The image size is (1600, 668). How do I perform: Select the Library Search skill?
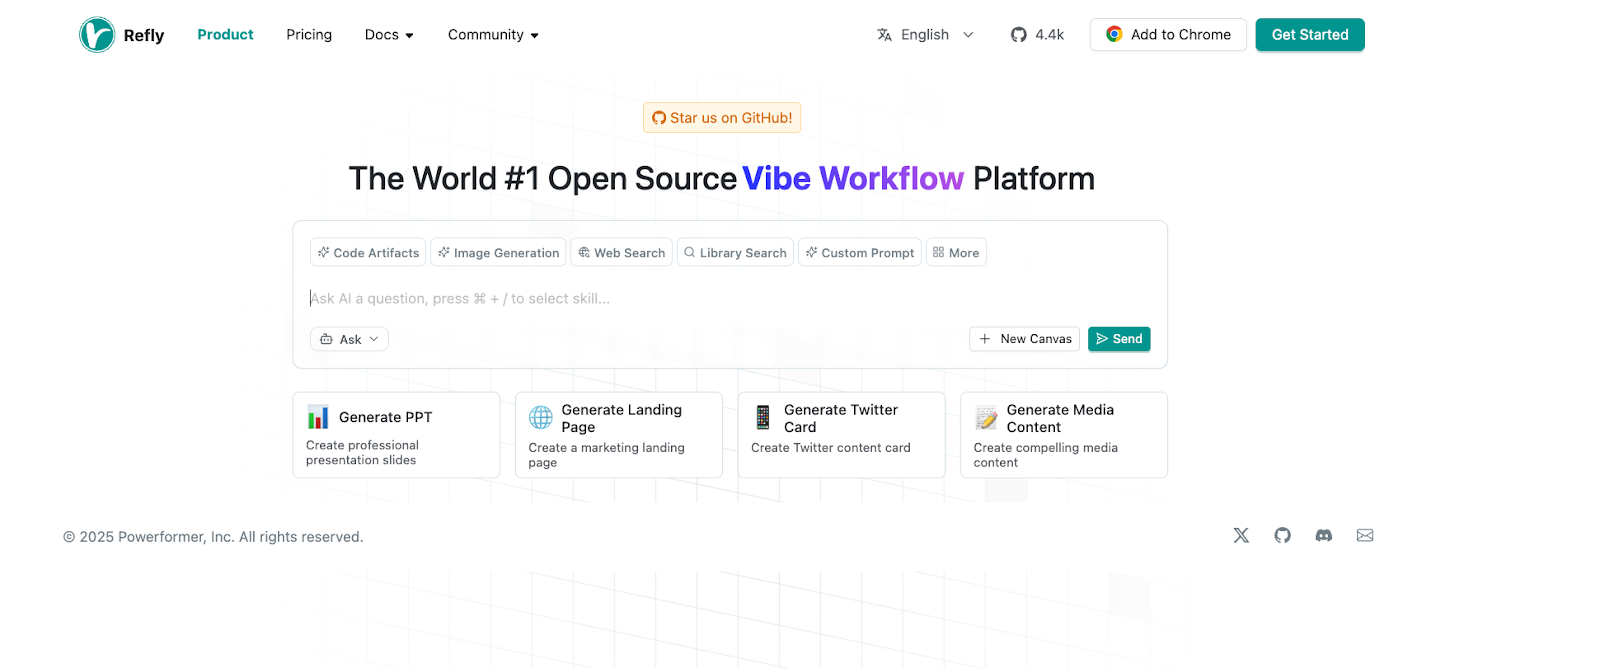[x=735, y=253]
